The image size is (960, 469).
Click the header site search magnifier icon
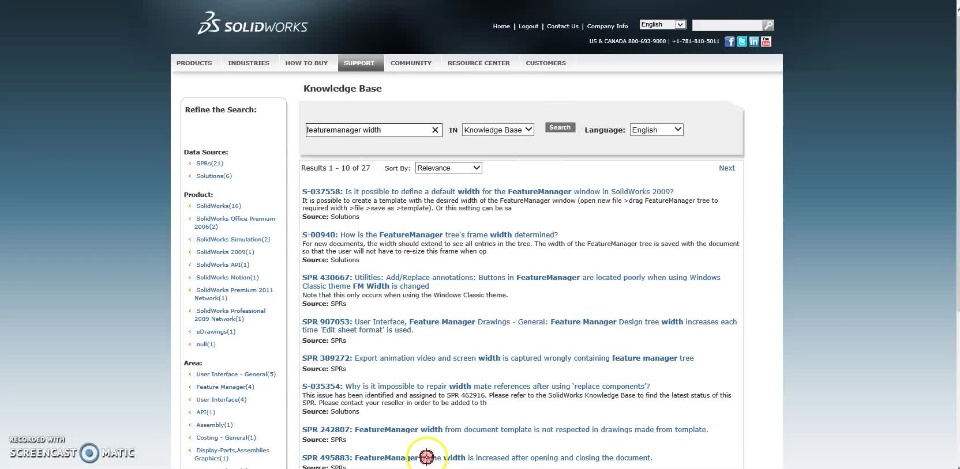coord(768,25)
